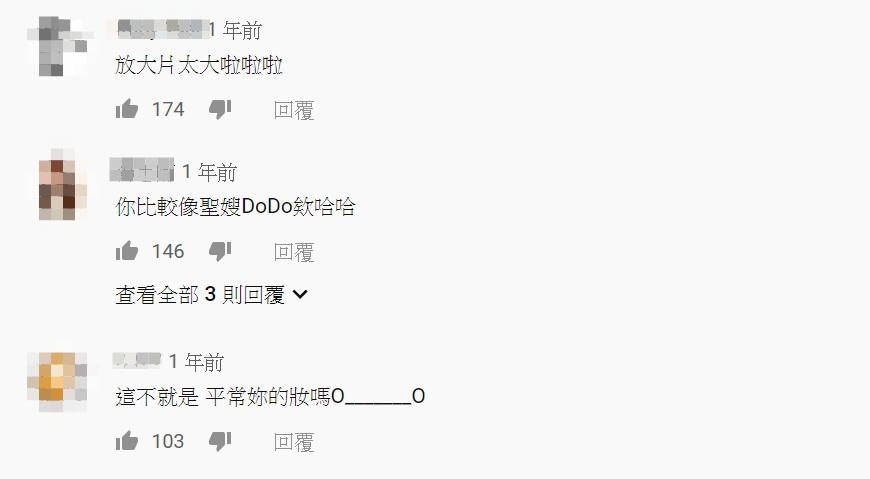Dislike the 放大片太大啦啦啦 comment
The height and width of the screenshot is (479, 870).
tap(220, 109)
